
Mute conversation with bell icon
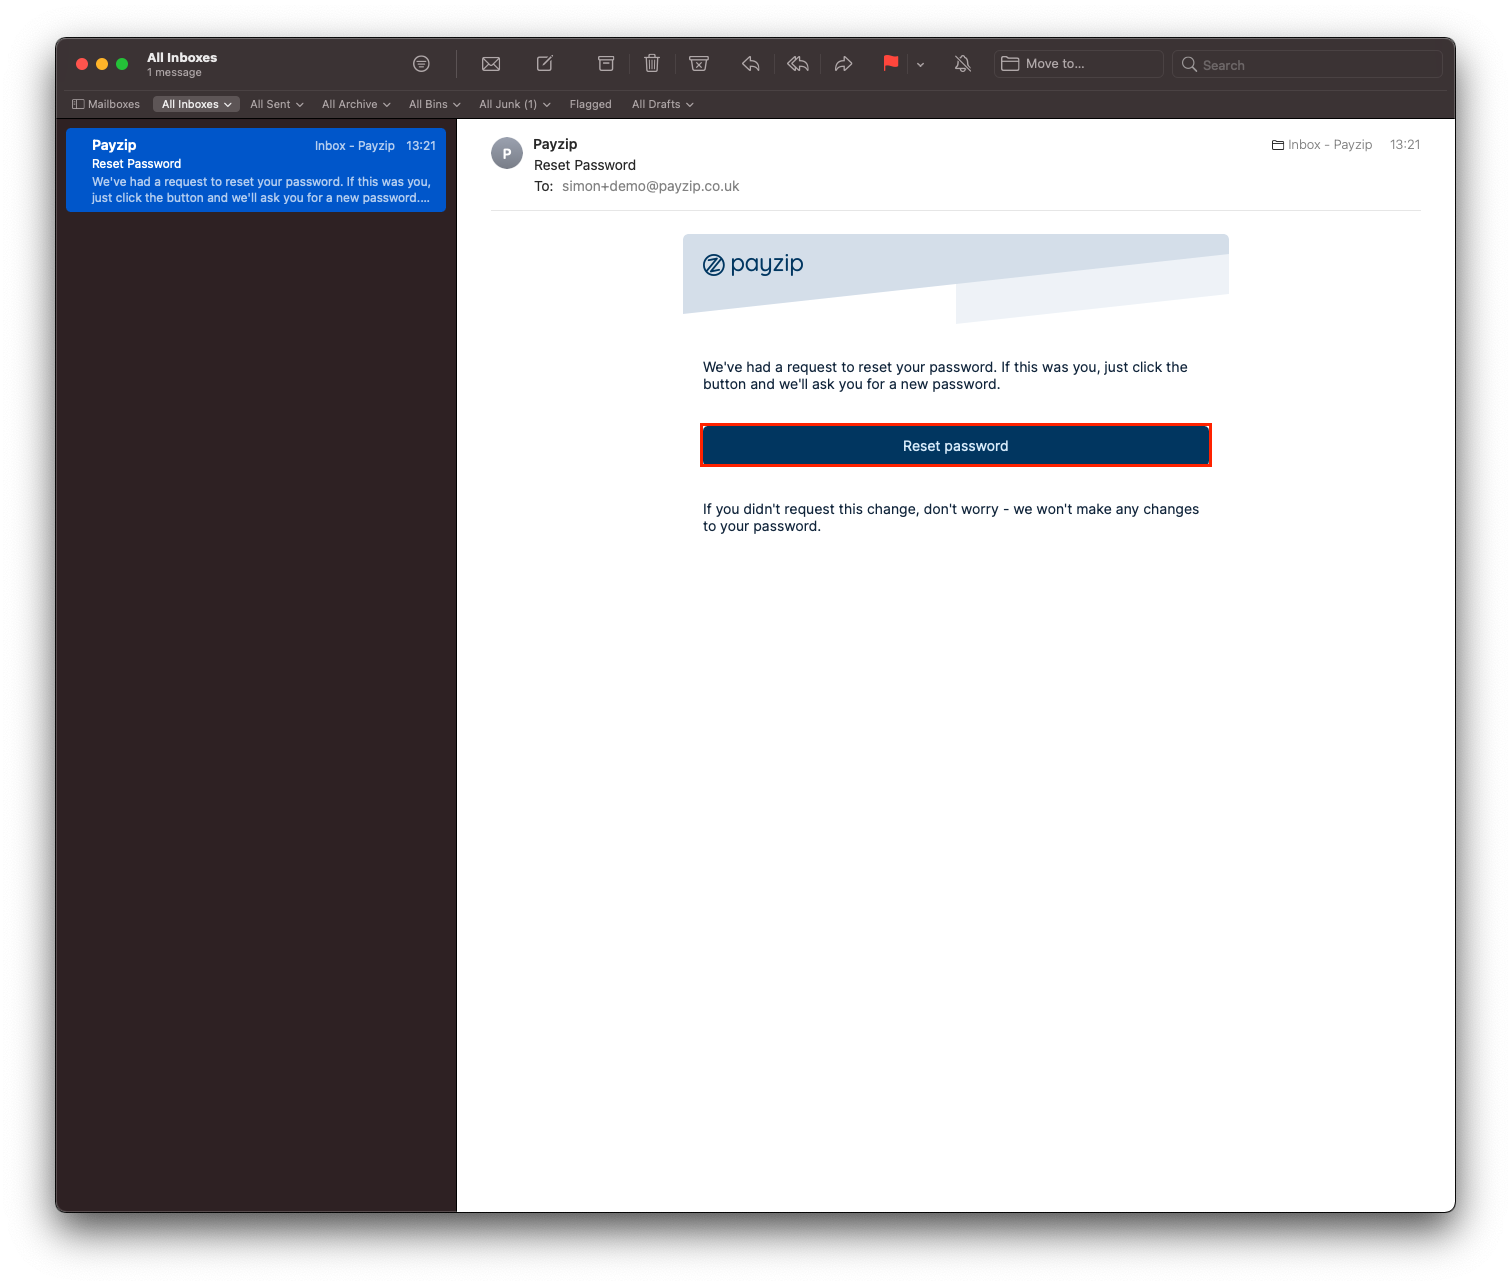[962, 64]
